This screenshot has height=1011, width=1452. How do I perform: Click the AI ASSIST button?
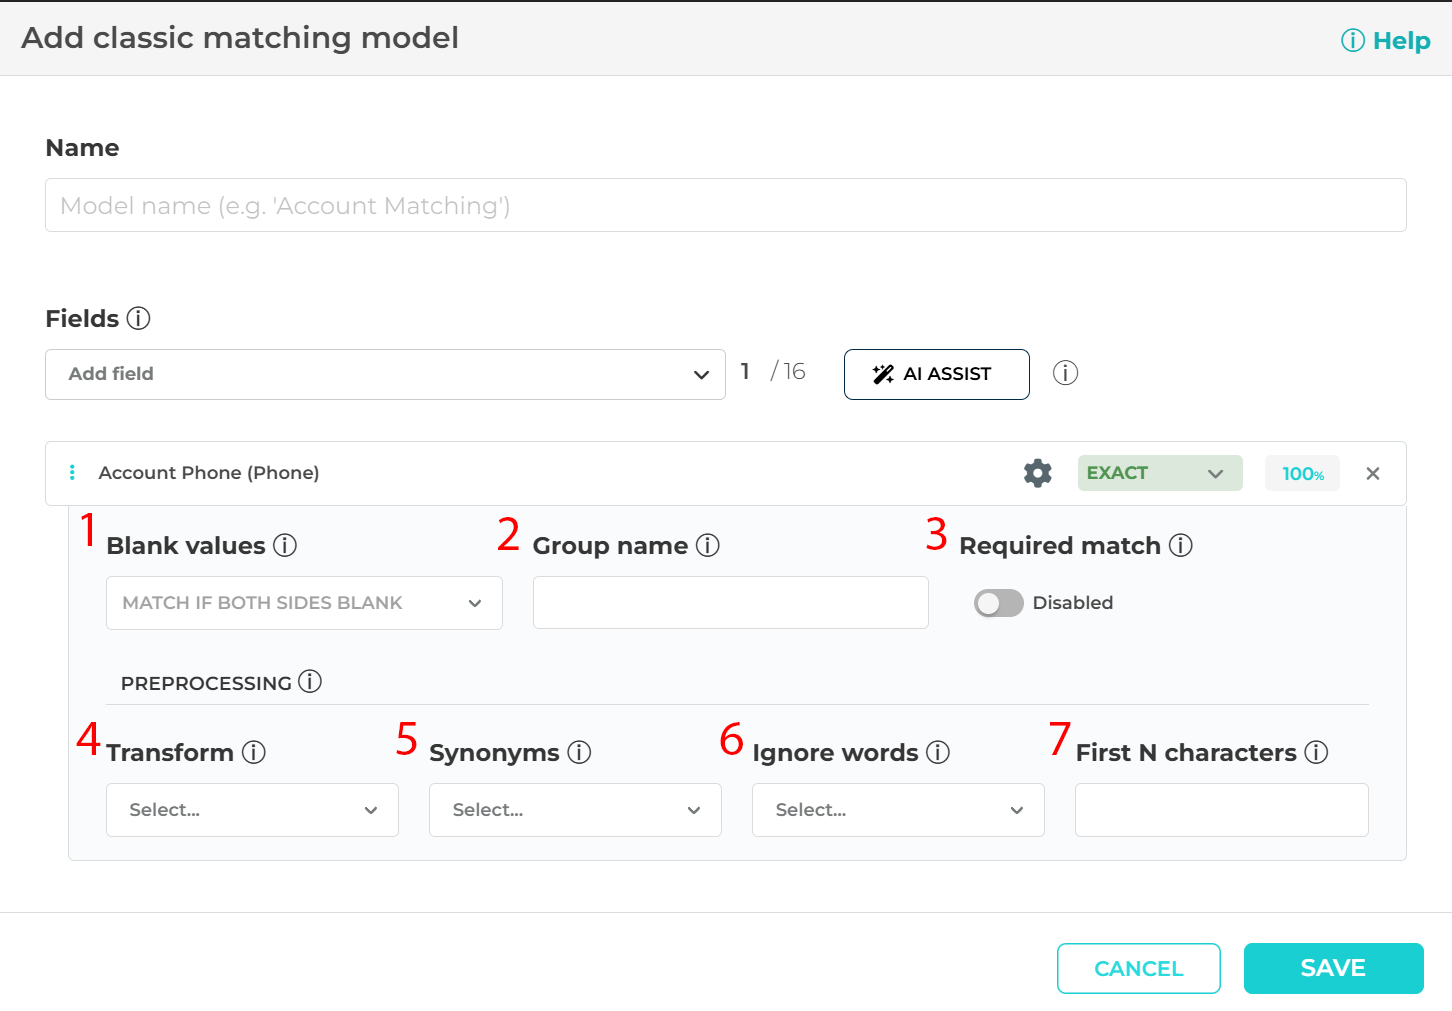[x=936, y=374]
